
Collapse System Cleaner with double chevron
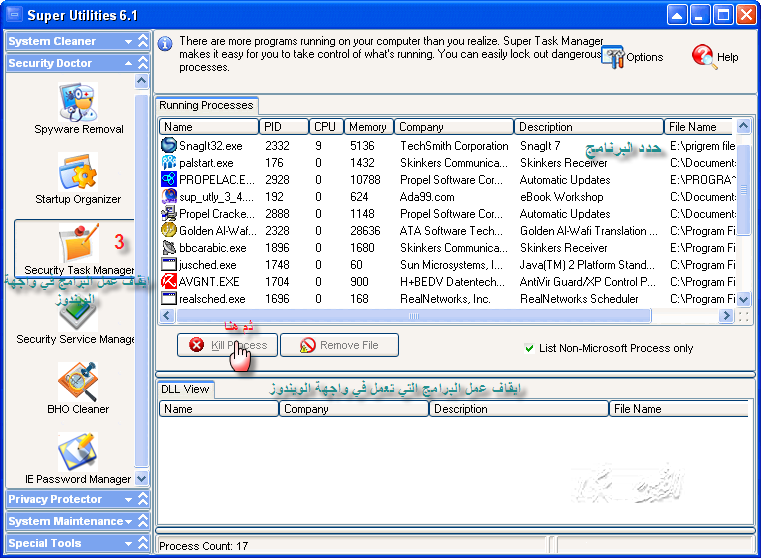click(x=143, y=41)
